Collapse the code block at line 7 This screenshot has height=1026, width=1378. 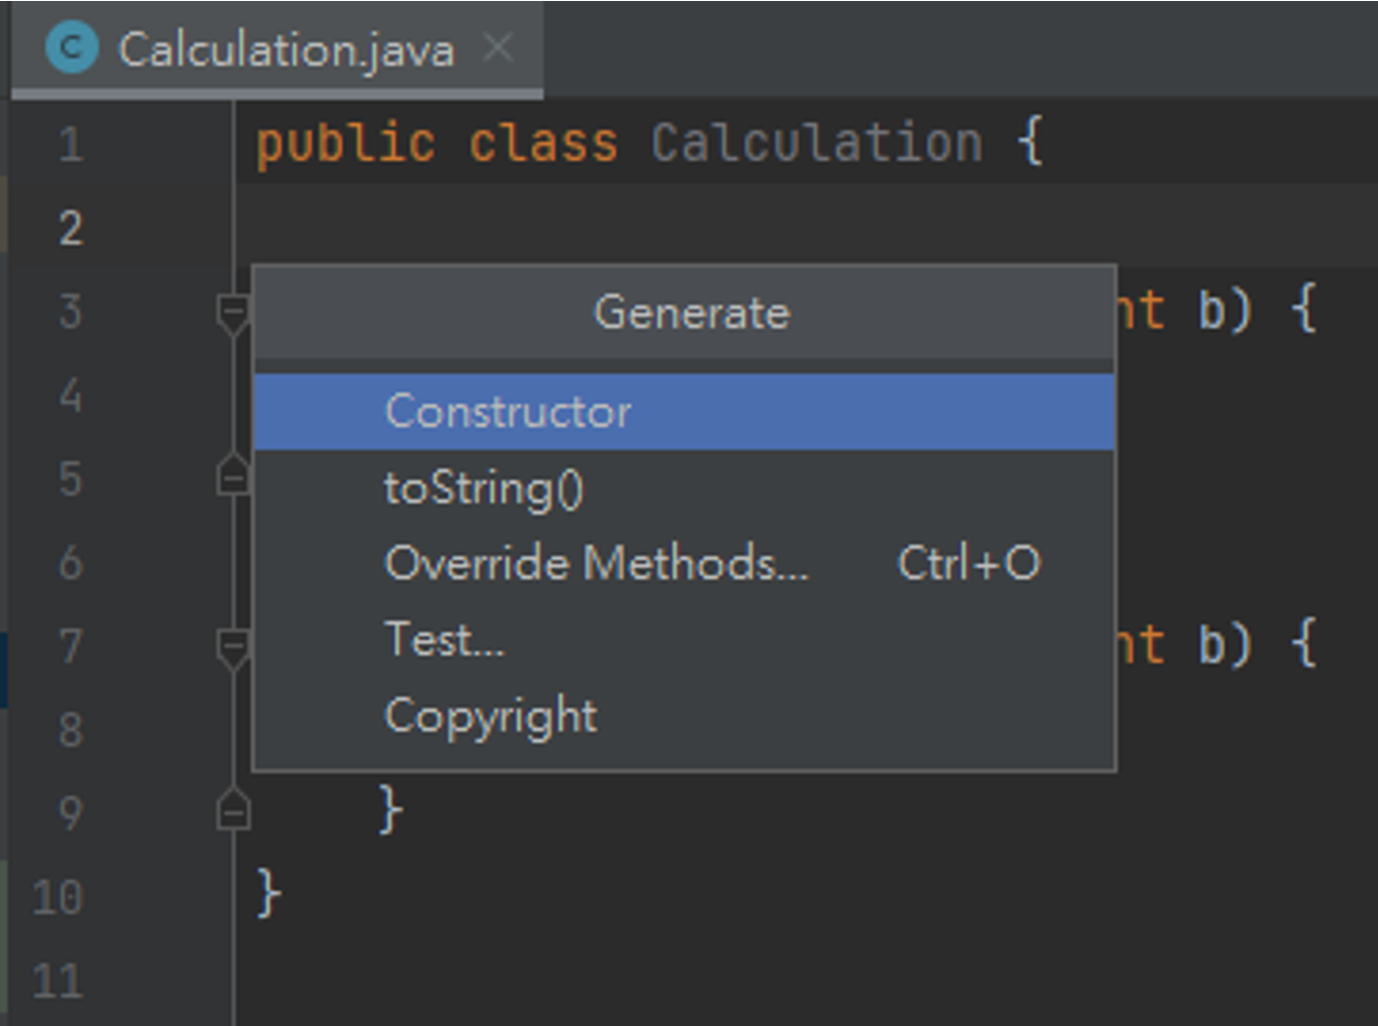[x=232, y=647]
